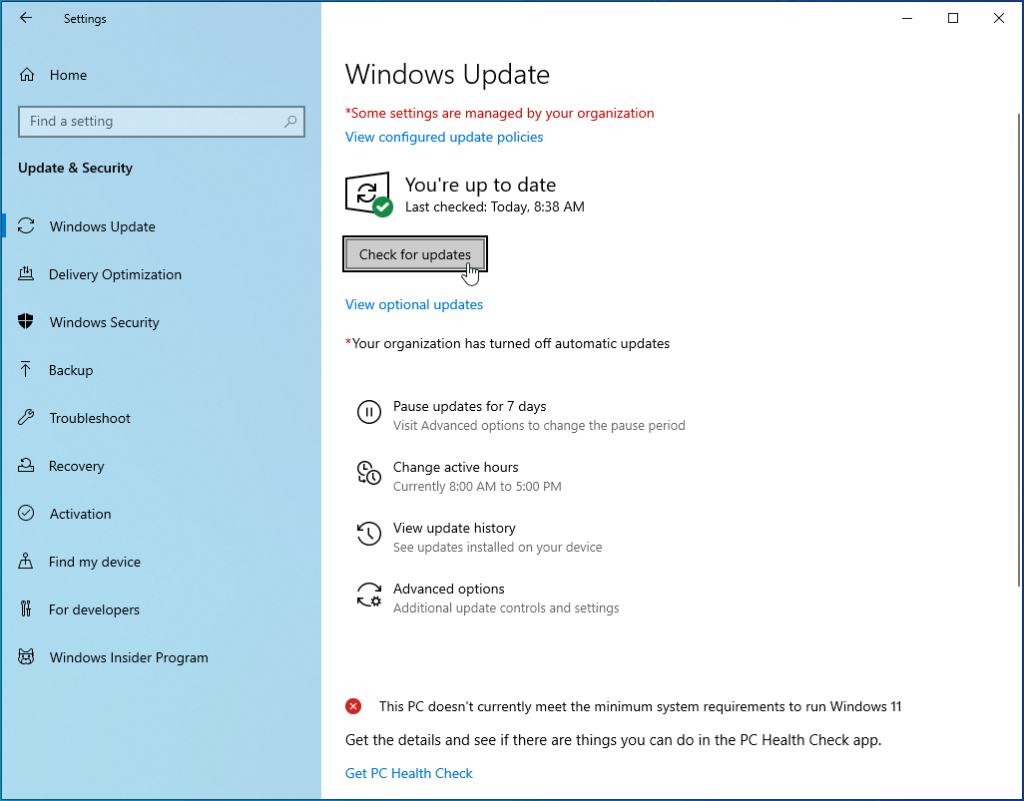1024x801 pixels.
Task: Click the Check for updates button
Action: point(414,254)
